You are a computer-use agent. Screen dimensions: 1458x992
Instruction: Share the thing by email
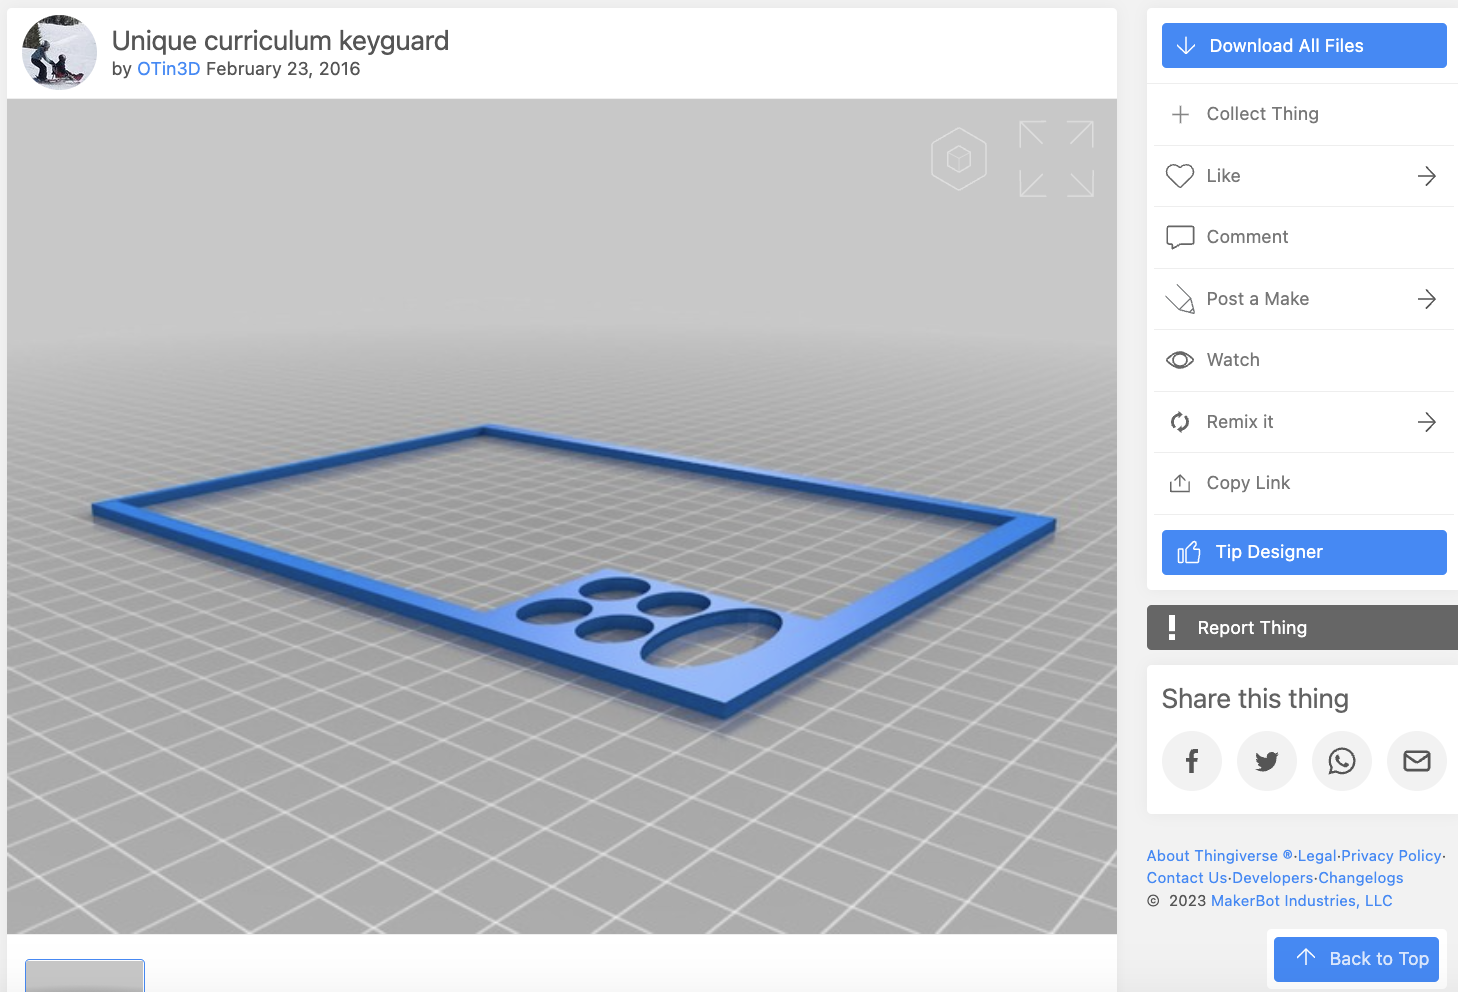(x=1416, y=760)
